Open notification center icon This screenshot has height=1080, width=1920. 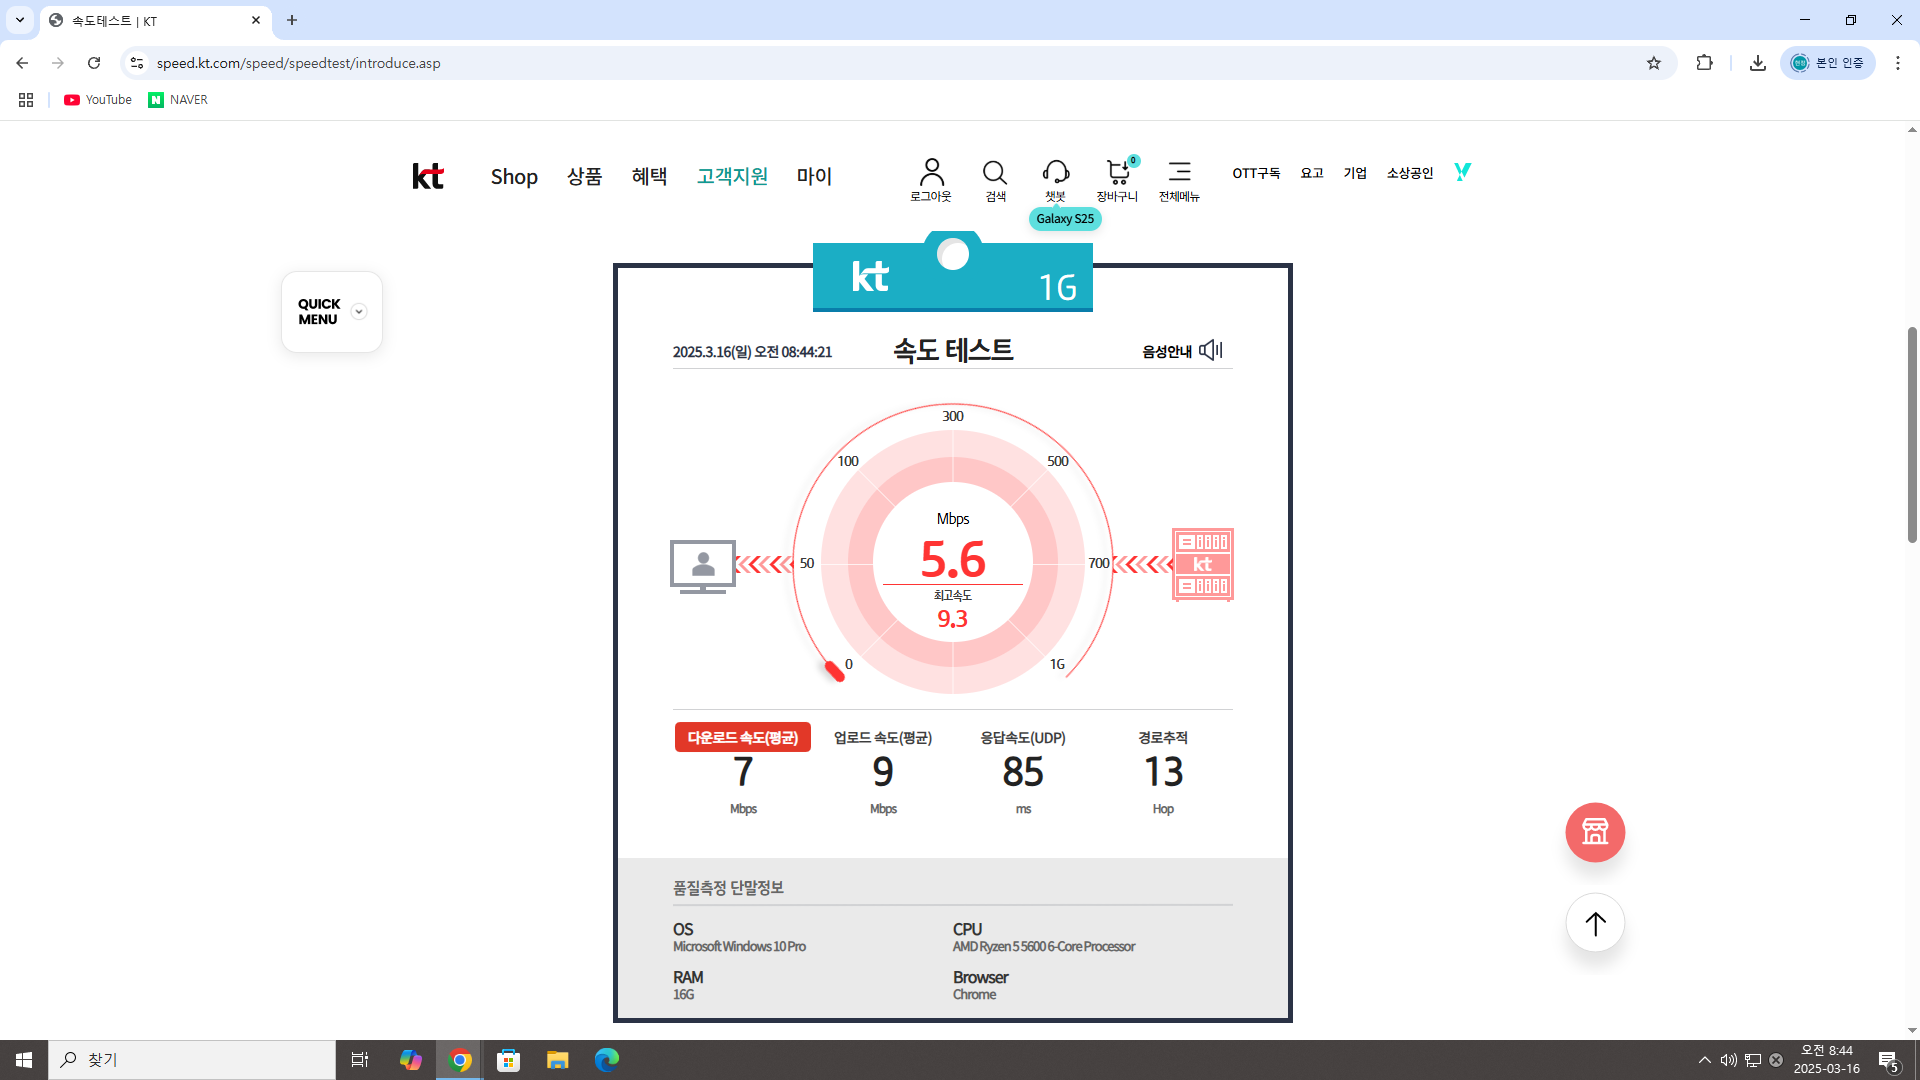(x=1889, y=1060)
